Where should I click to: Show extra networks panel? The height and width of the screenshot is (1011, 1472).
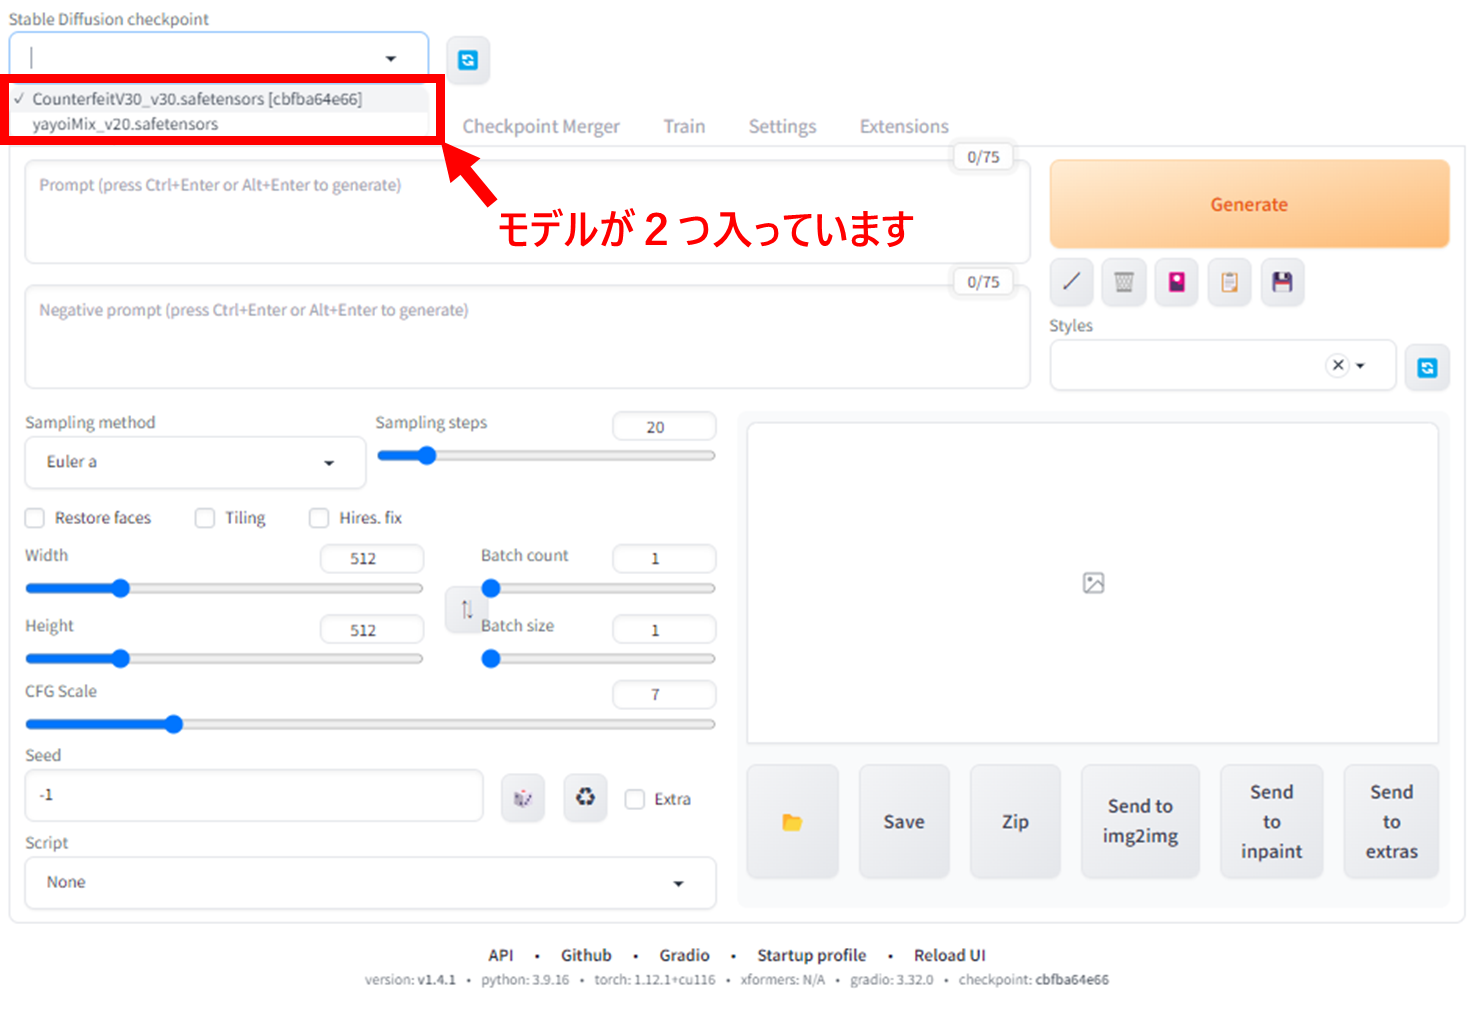1176,282
